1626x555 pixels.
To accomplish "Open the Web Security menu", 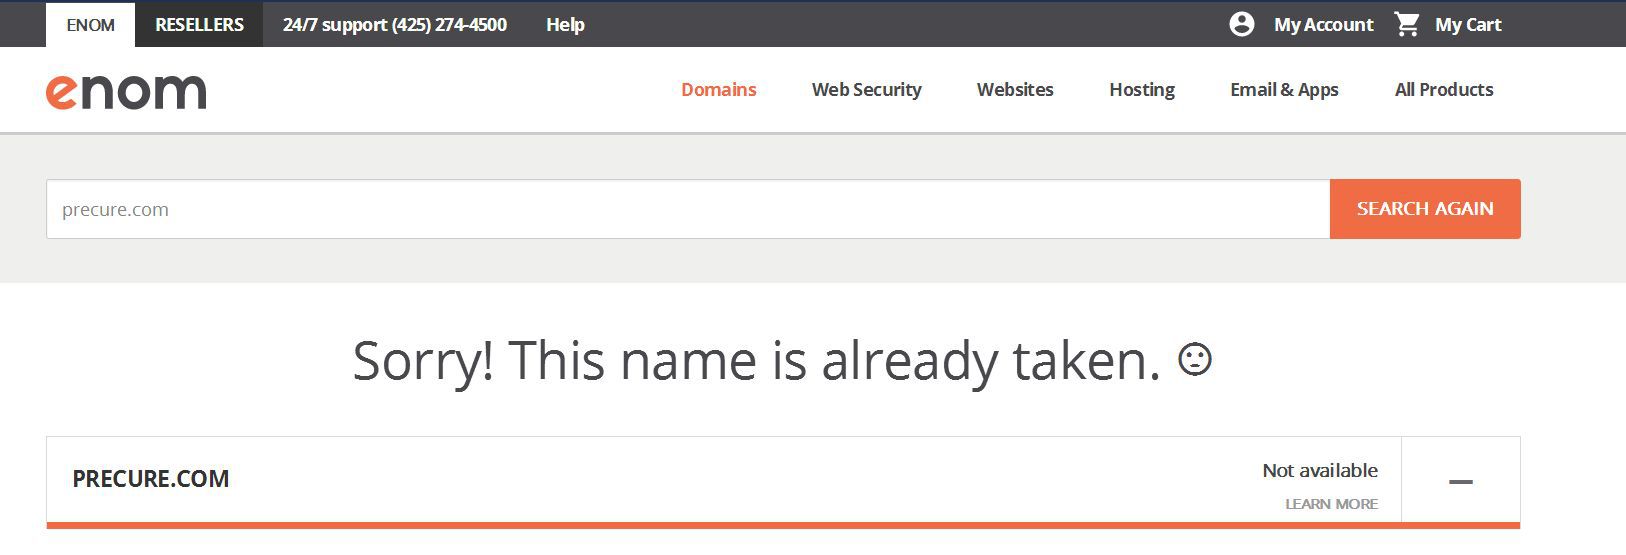I will 866,89.
